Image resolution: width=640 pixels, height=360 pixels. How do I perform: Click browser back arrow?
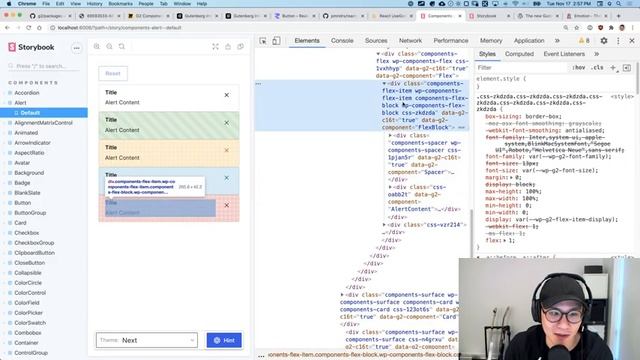pos(7,28)
